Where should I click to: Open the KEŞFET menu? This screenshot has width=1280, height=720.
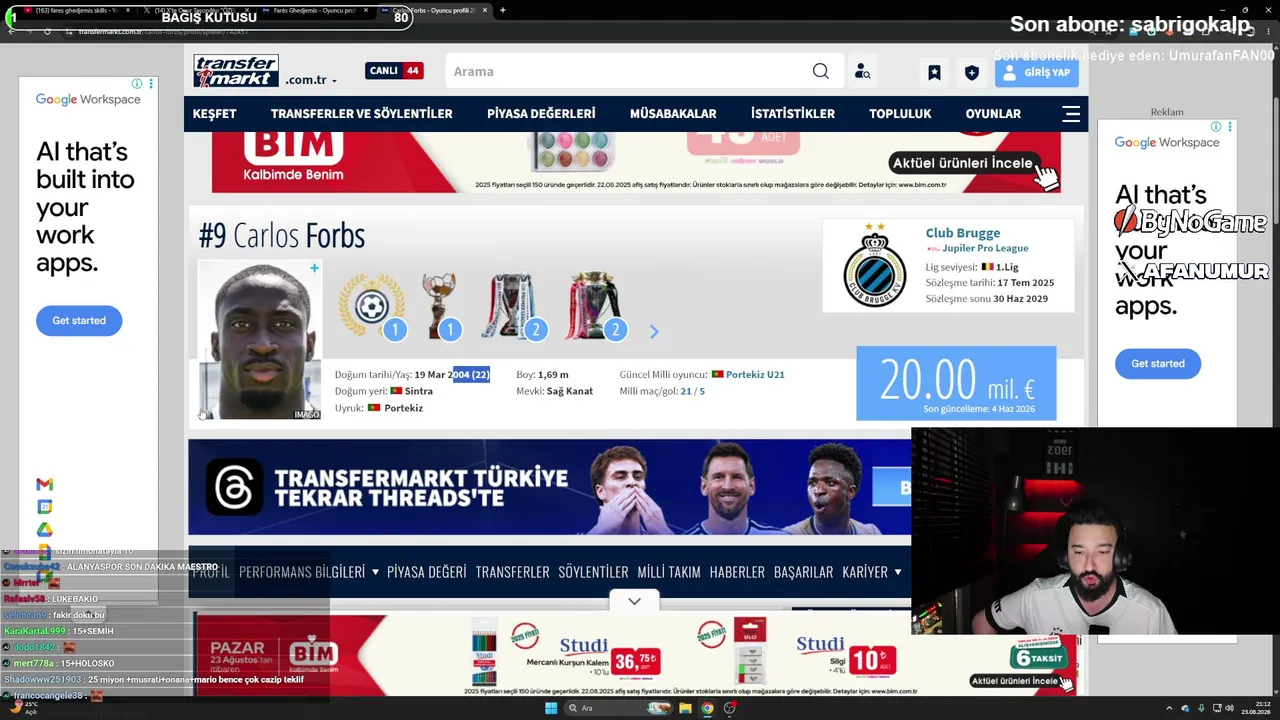coord(215,114)
